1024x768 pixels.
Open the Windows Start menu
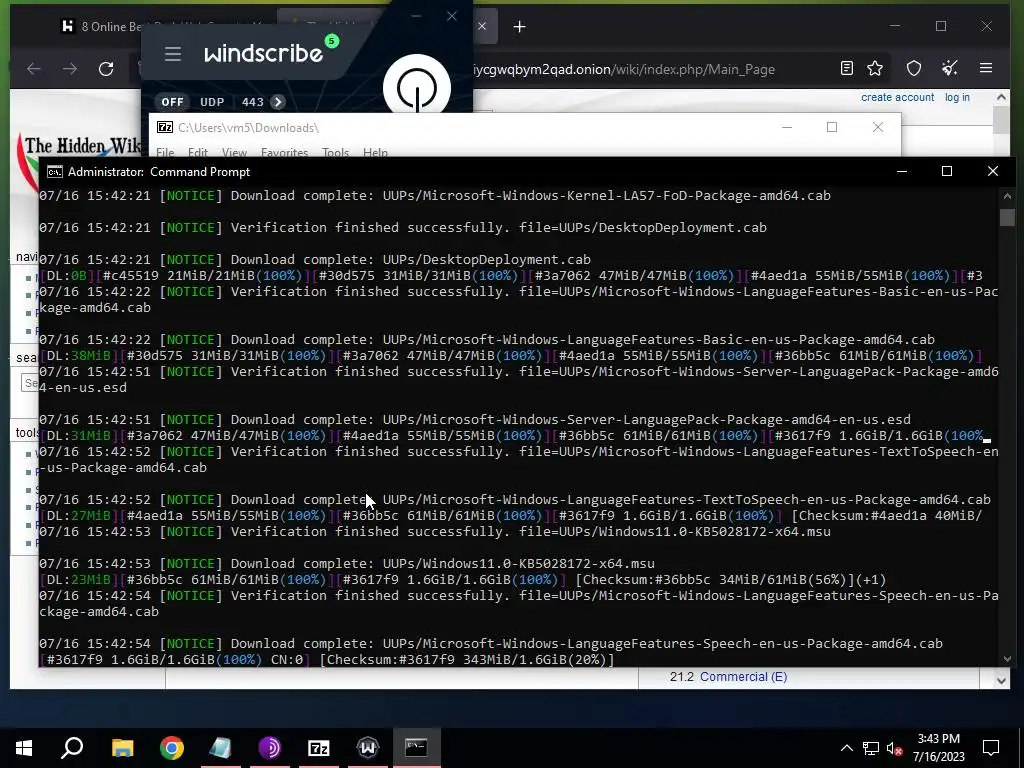[x=24, y=748]
